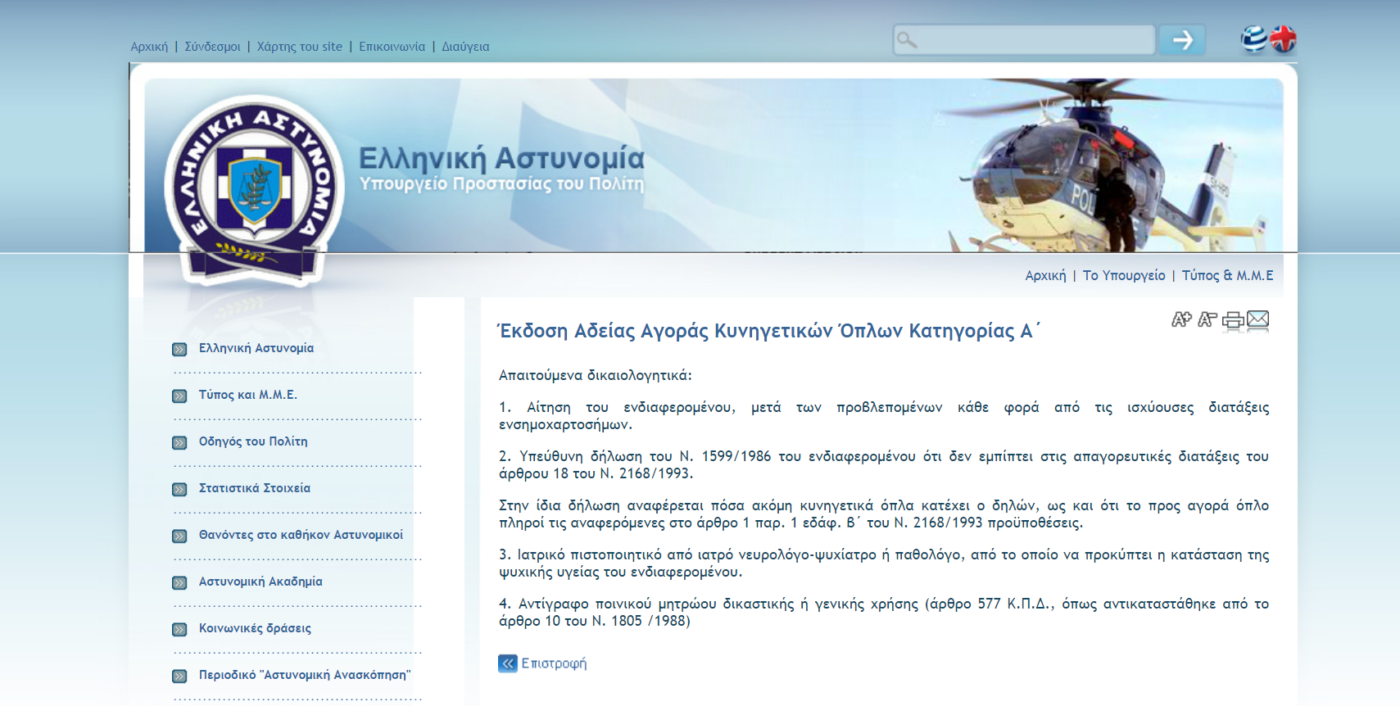The height and width of the screenshot is (706, 1400).
Task: Click the text Απαιτούμενα δικαιολογητικά:
Action: pyautogui.click(x=595, y=376)
